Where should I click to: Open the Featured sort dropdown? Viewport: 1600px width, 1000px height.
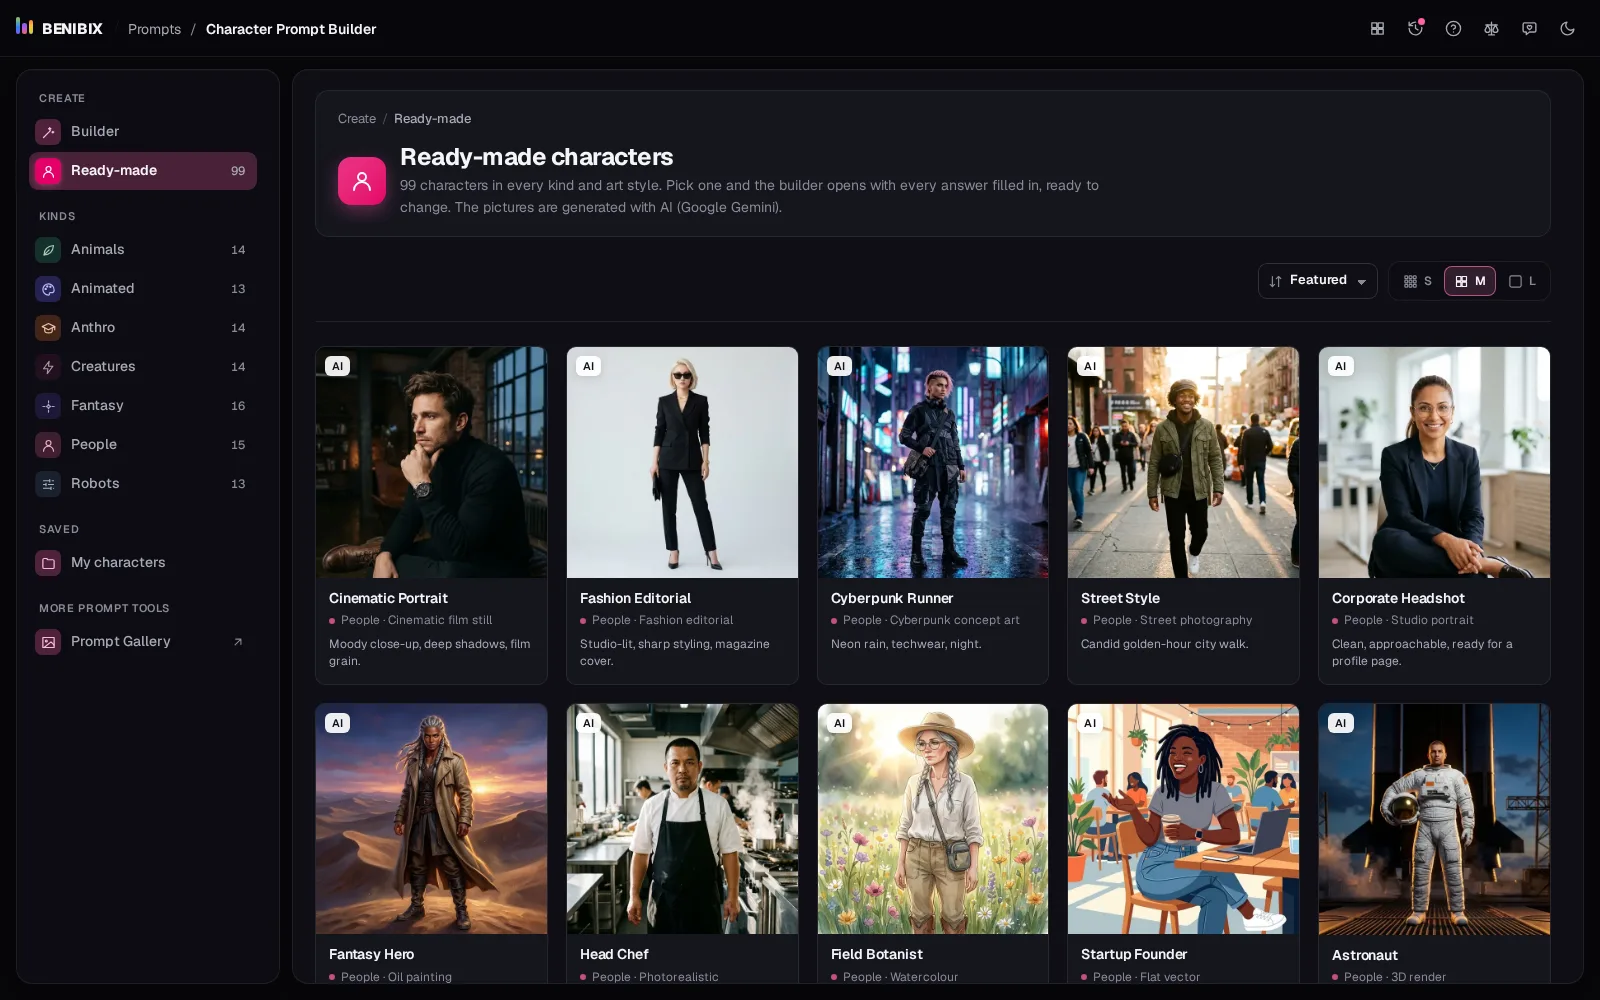[x=1317, y=281]
